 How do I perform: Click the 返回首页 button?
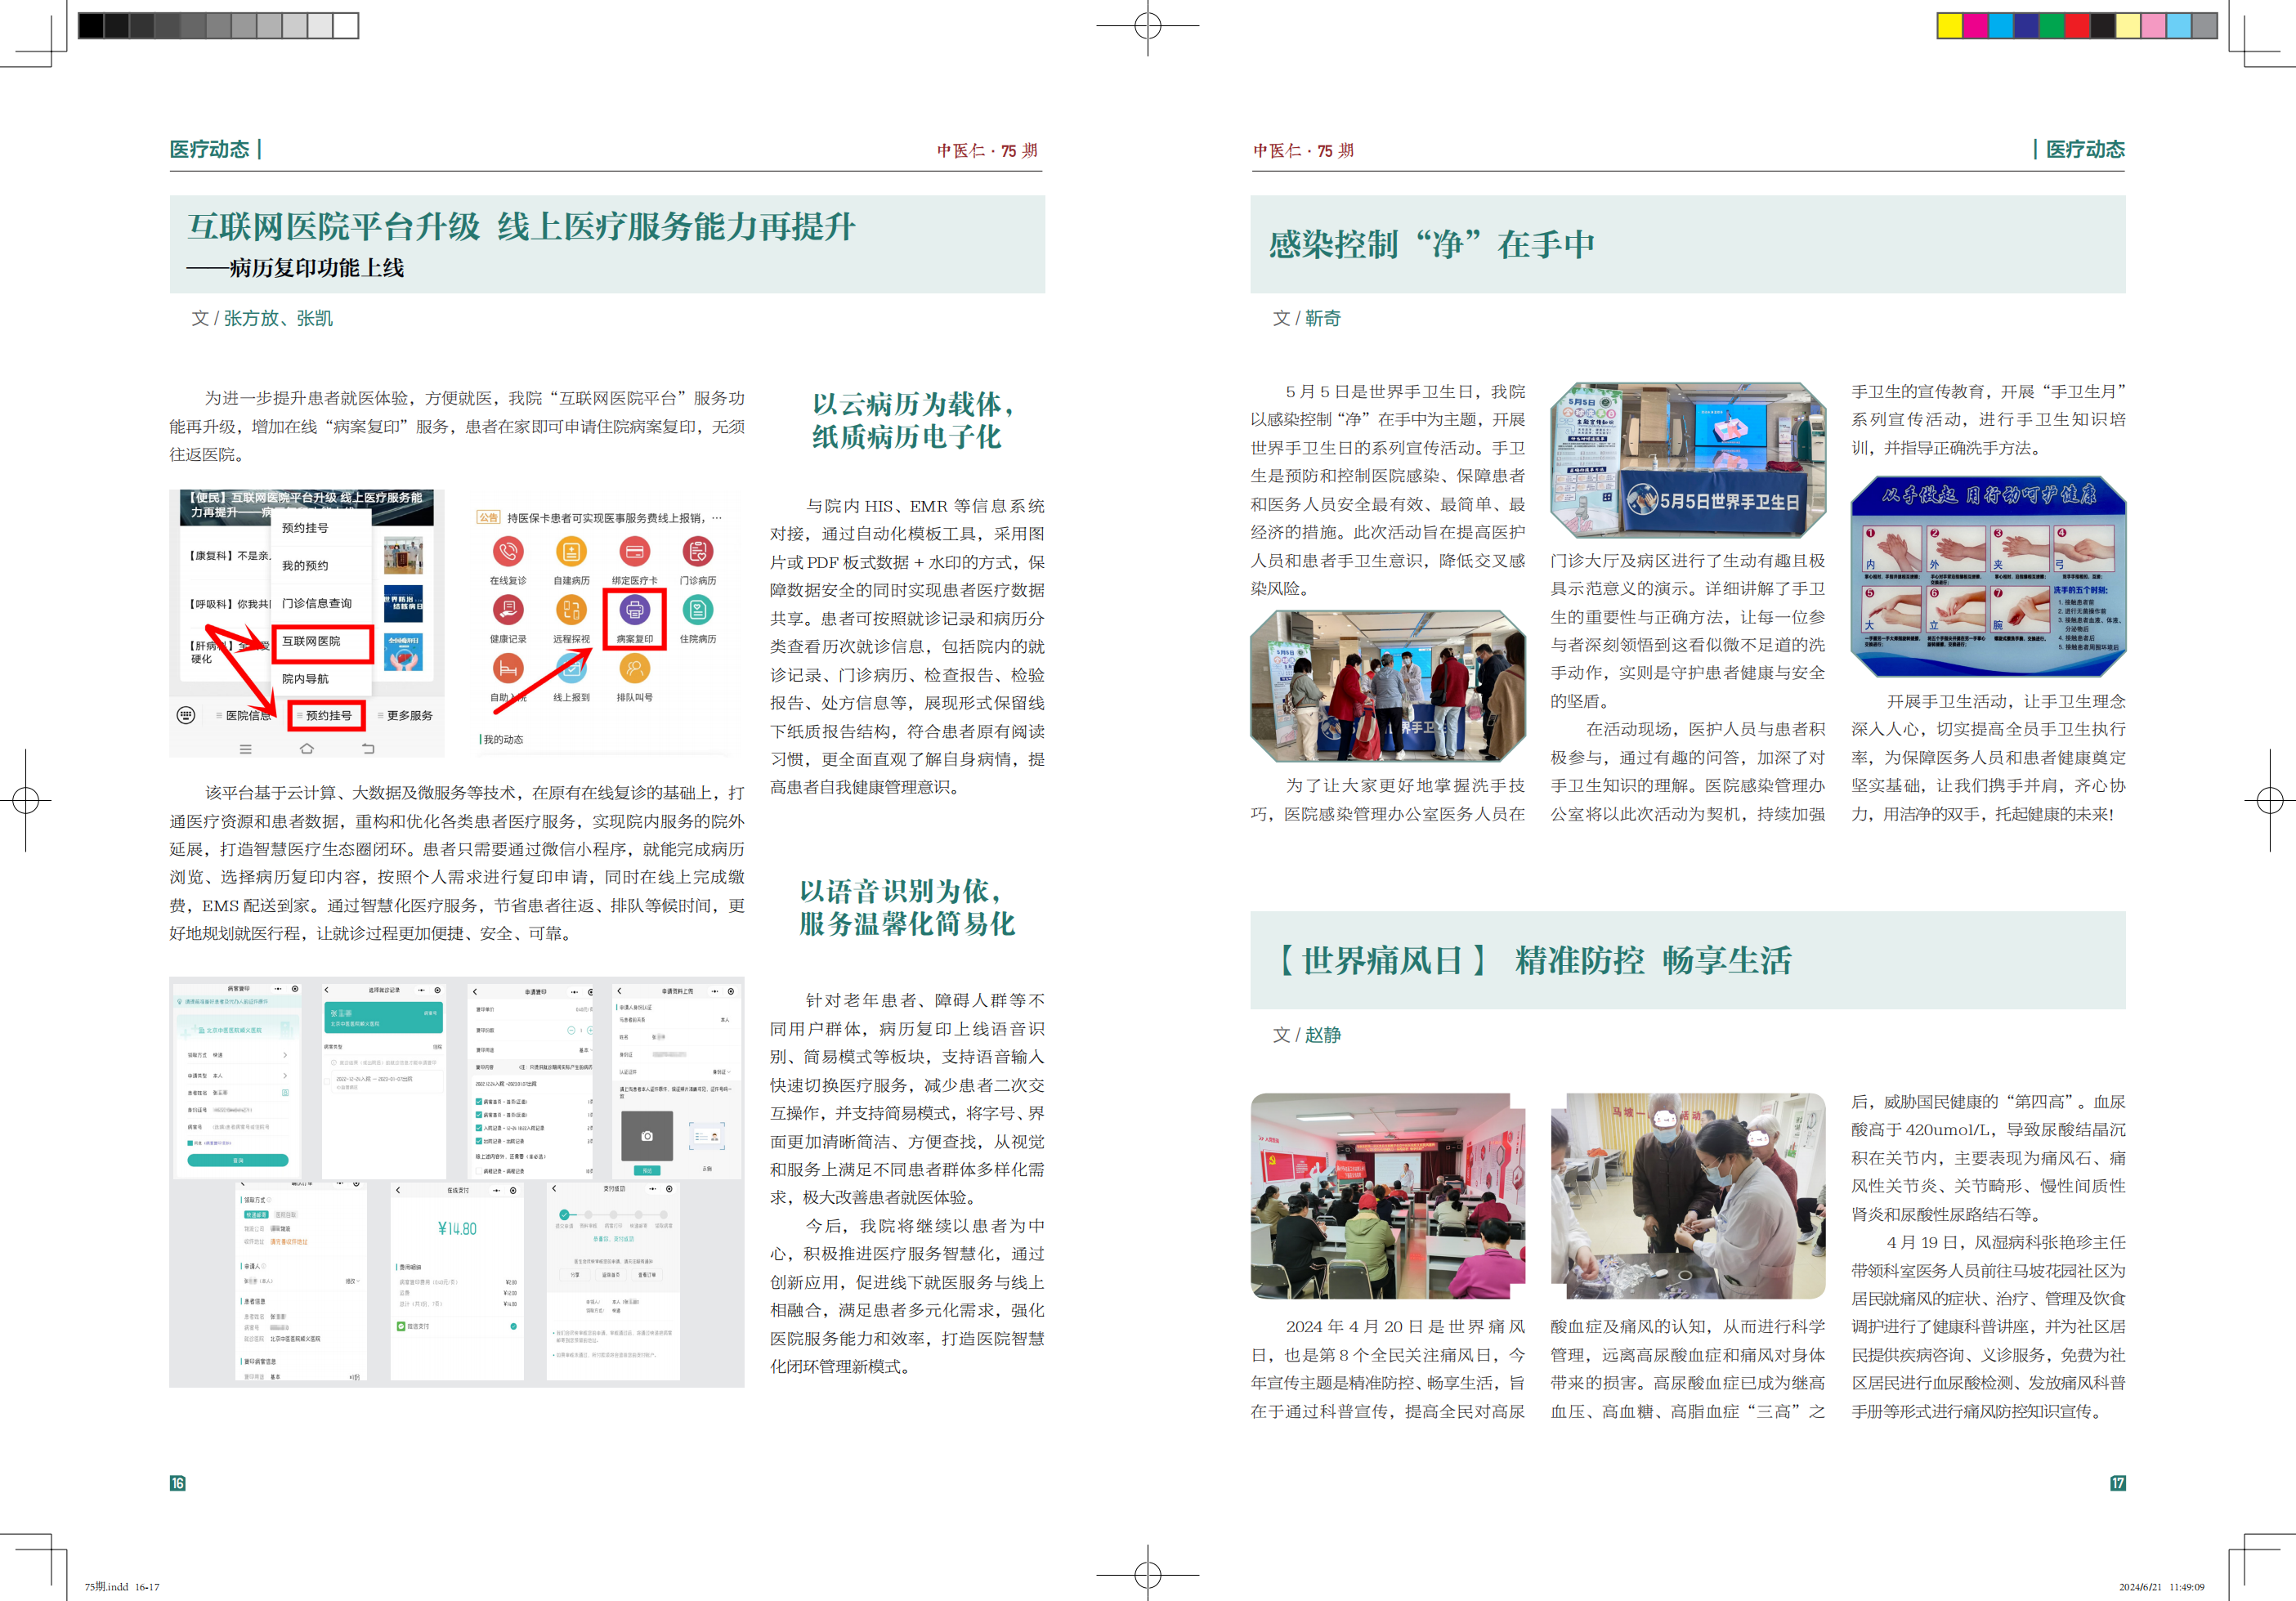(611, 1275)
